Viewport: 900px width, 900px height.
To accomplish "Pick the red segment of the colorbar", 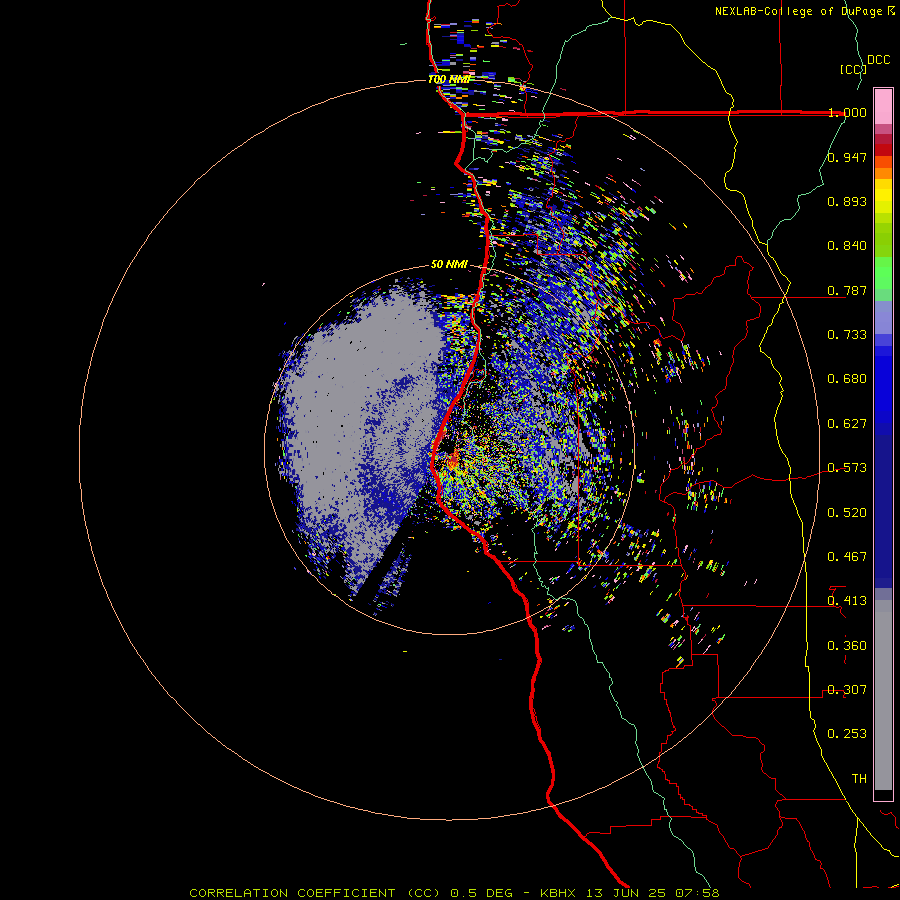I will tap(883, 150).
